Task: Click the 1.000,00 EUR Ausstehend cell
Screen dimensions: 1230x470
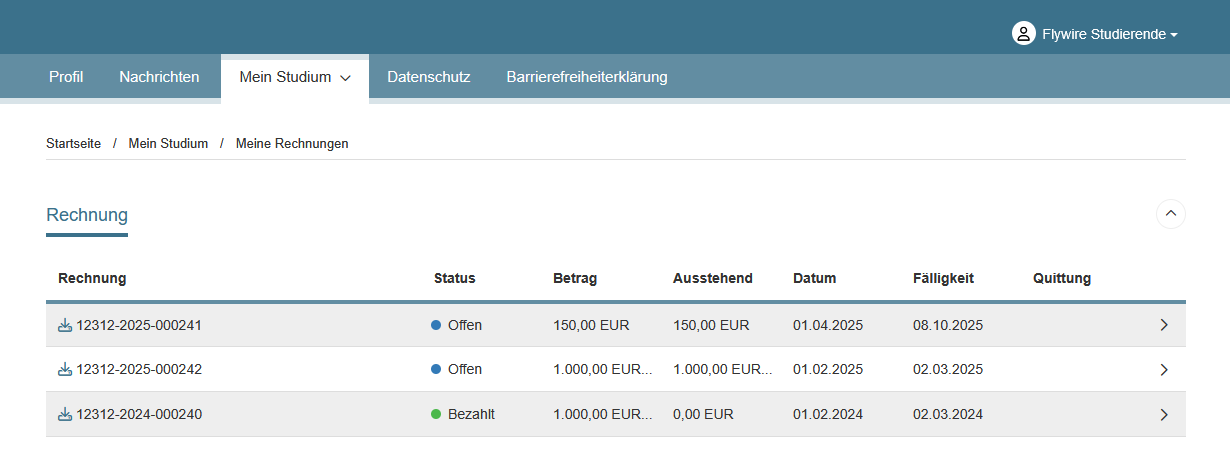Action: click(723, 369)
